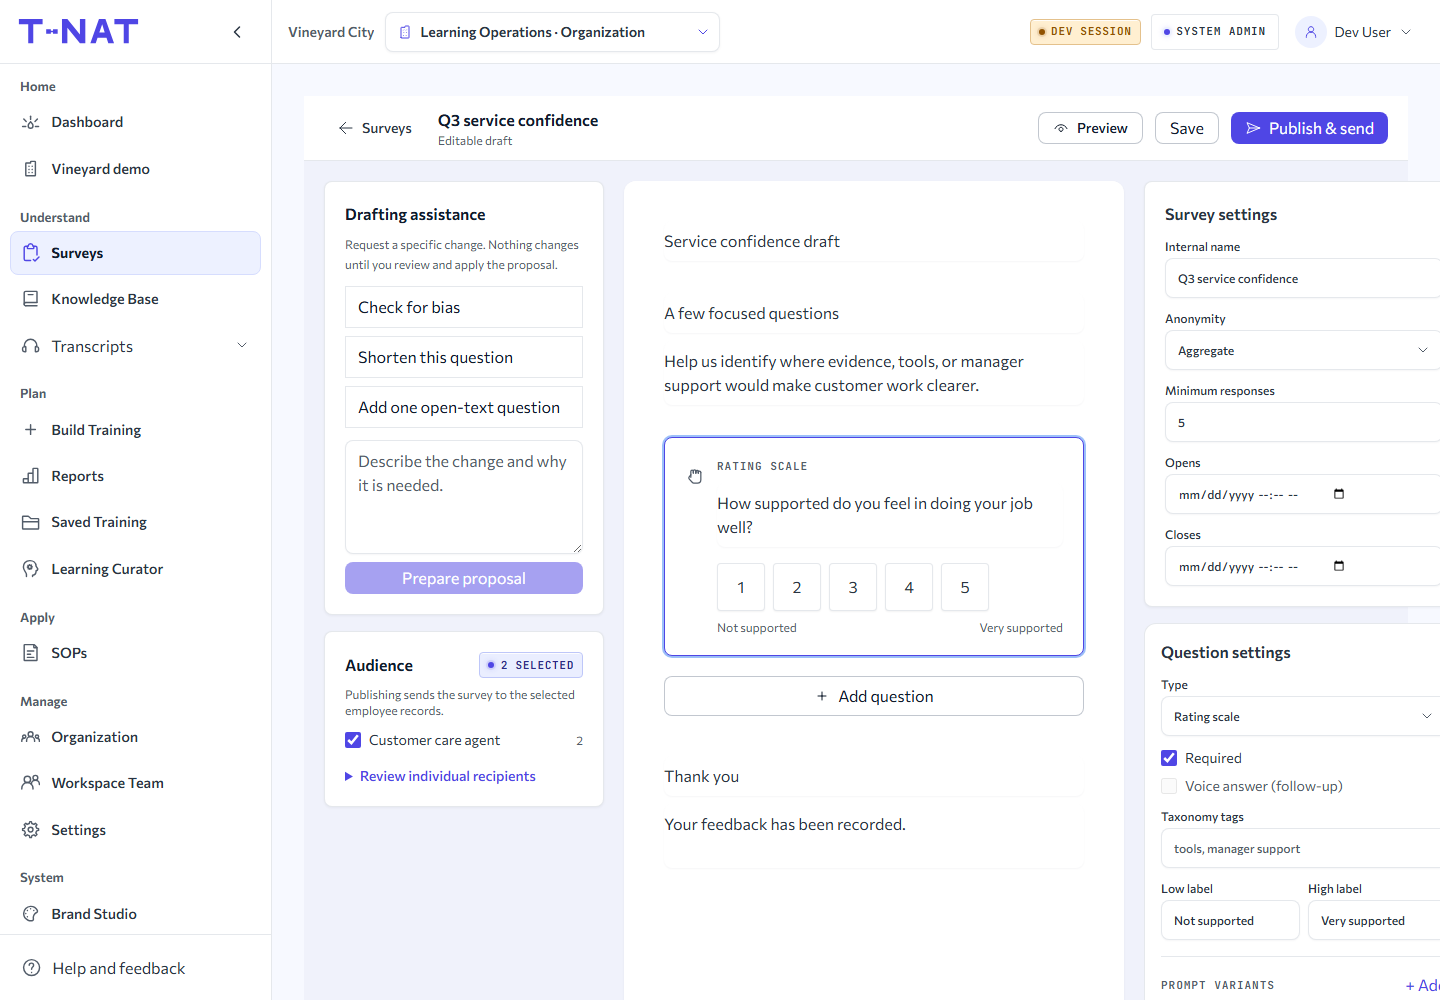Image resolution: width=1440 pixels, height=1000 pixels.
Task: Click the Saved Training folder icon
Action: 31,522
